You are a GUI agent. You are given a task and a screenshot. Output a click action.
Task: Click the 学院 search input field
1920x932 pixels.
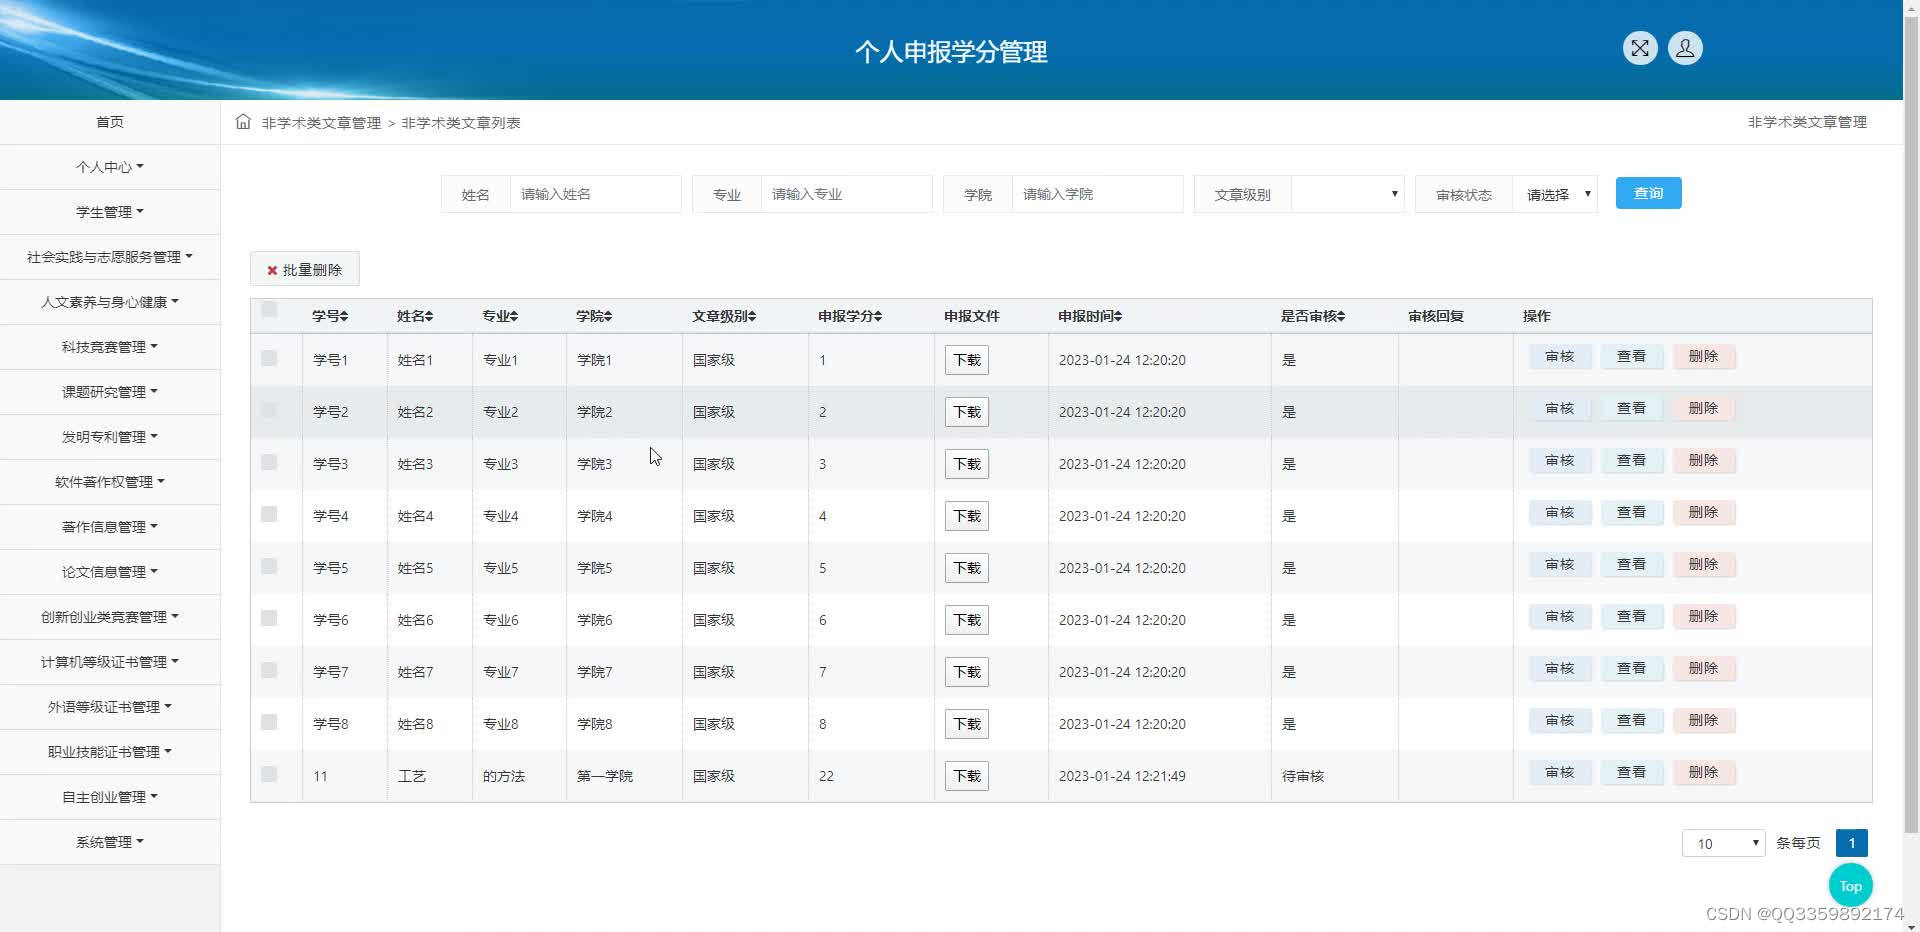pyautogui.click(x=1097, y=194)
